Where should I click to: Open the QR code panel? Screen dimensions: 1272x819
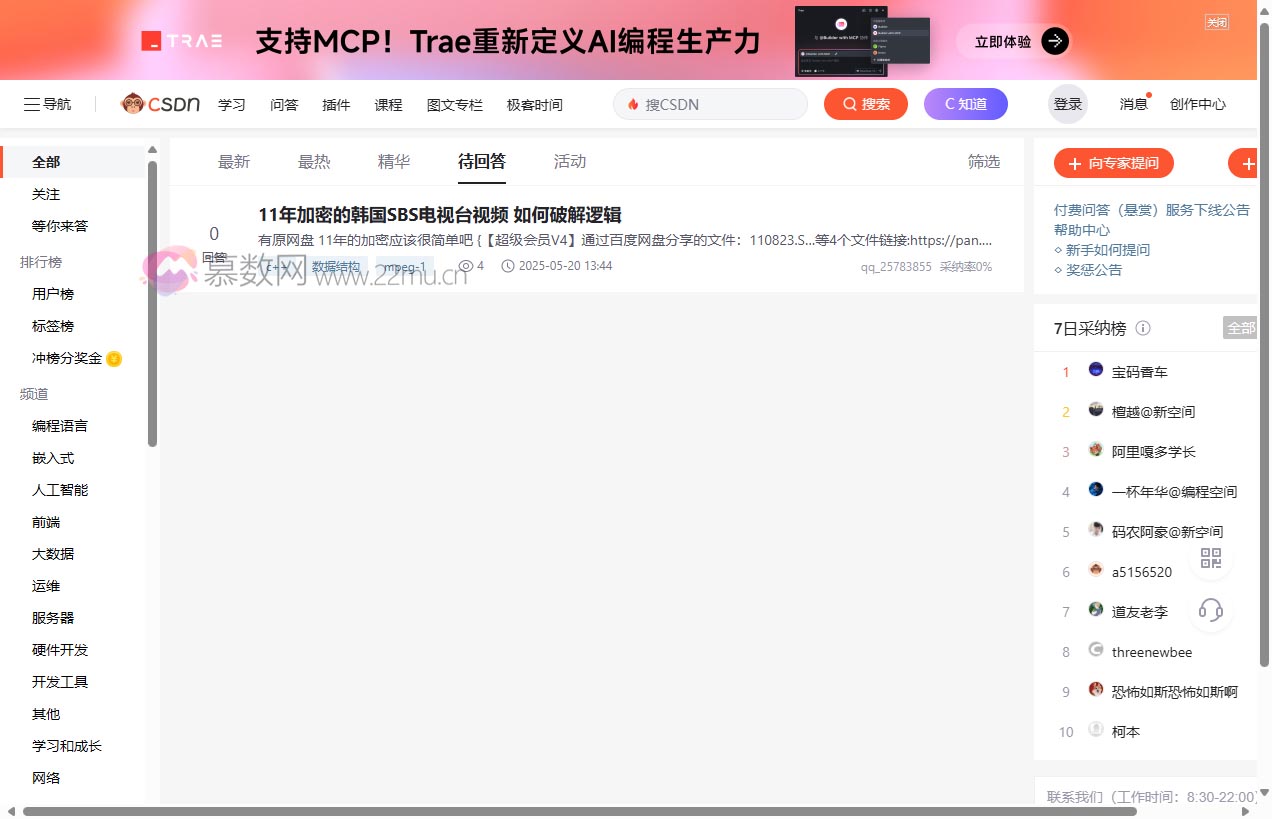coord(1210,559)
